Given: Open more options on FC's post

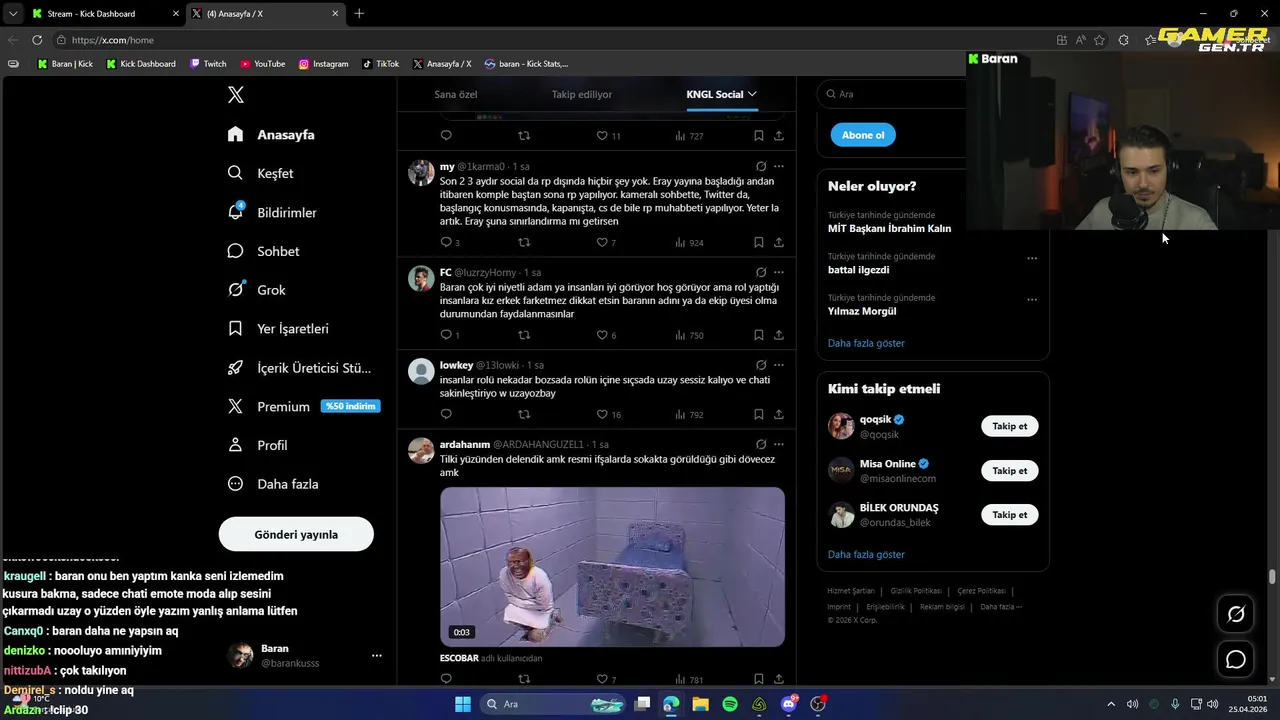Looking at the screenshot, I should coord(779,272).
